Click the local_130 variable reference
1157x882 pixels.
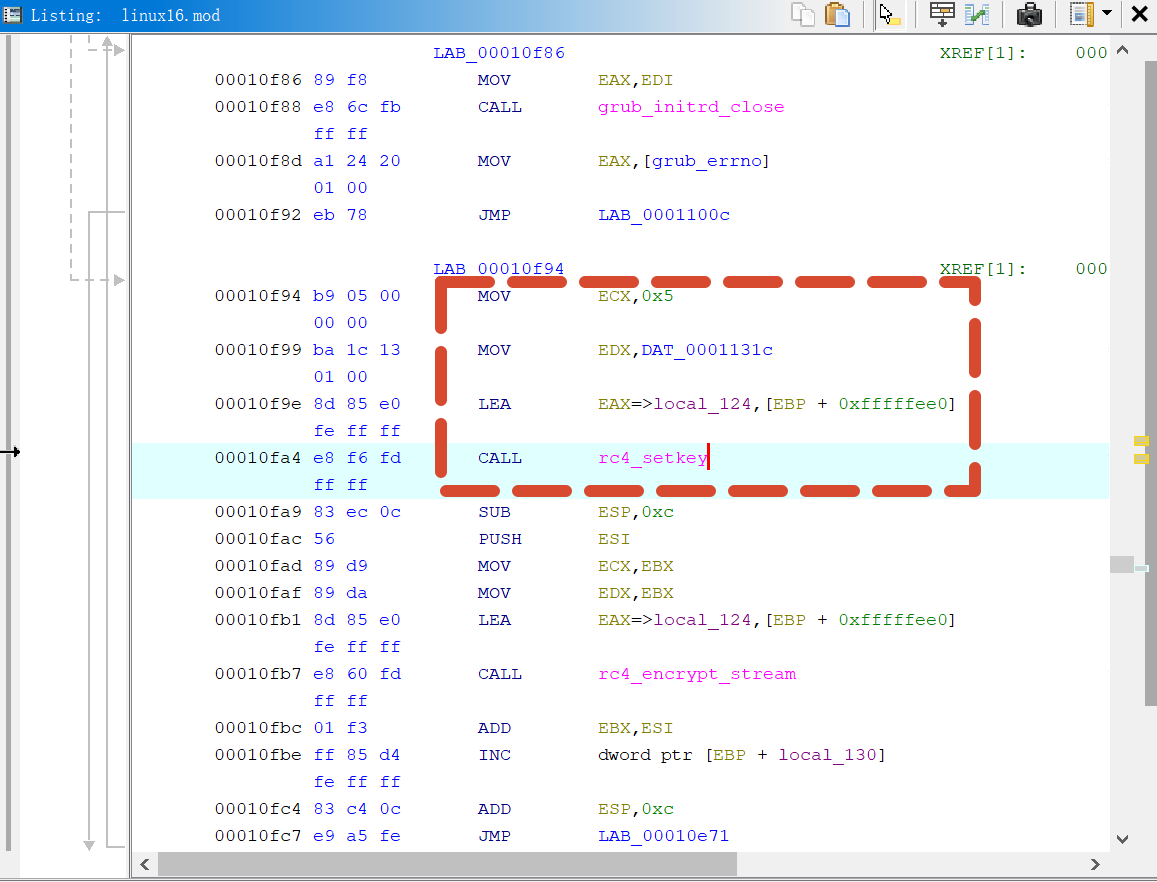pyautogui.click(x=827, y=755)
